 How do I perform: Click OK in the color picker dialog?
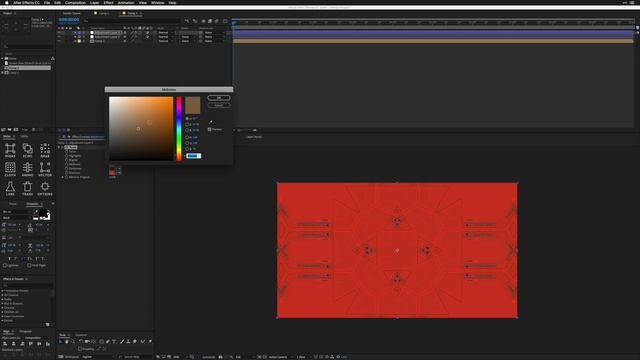click(219, 98)
